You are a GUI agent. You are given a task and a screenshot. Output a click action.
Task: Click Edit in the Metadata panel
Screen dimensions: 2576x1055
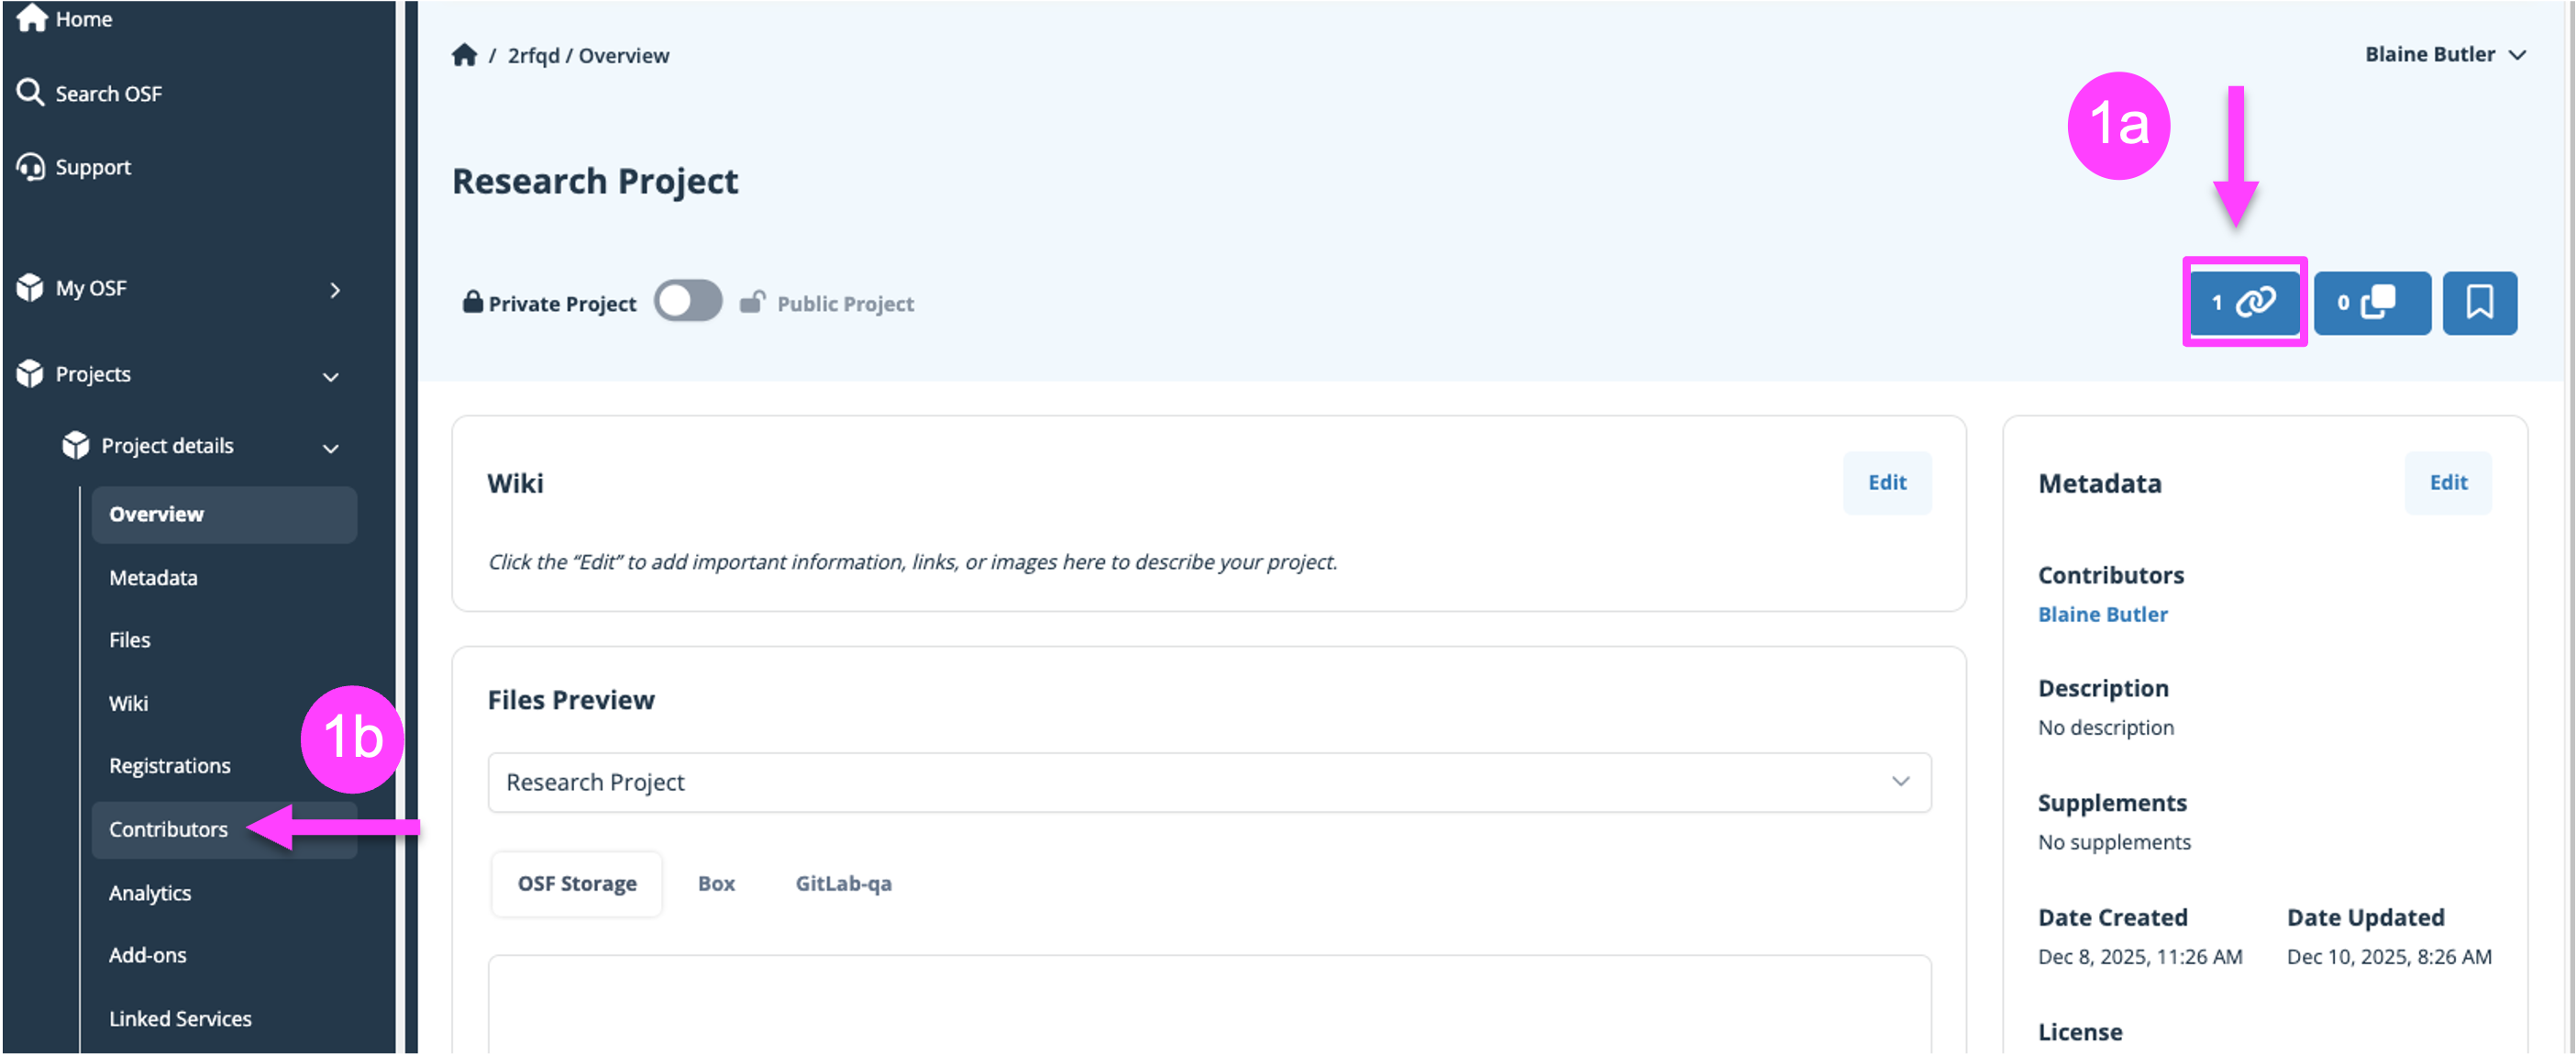point(2447,483)
